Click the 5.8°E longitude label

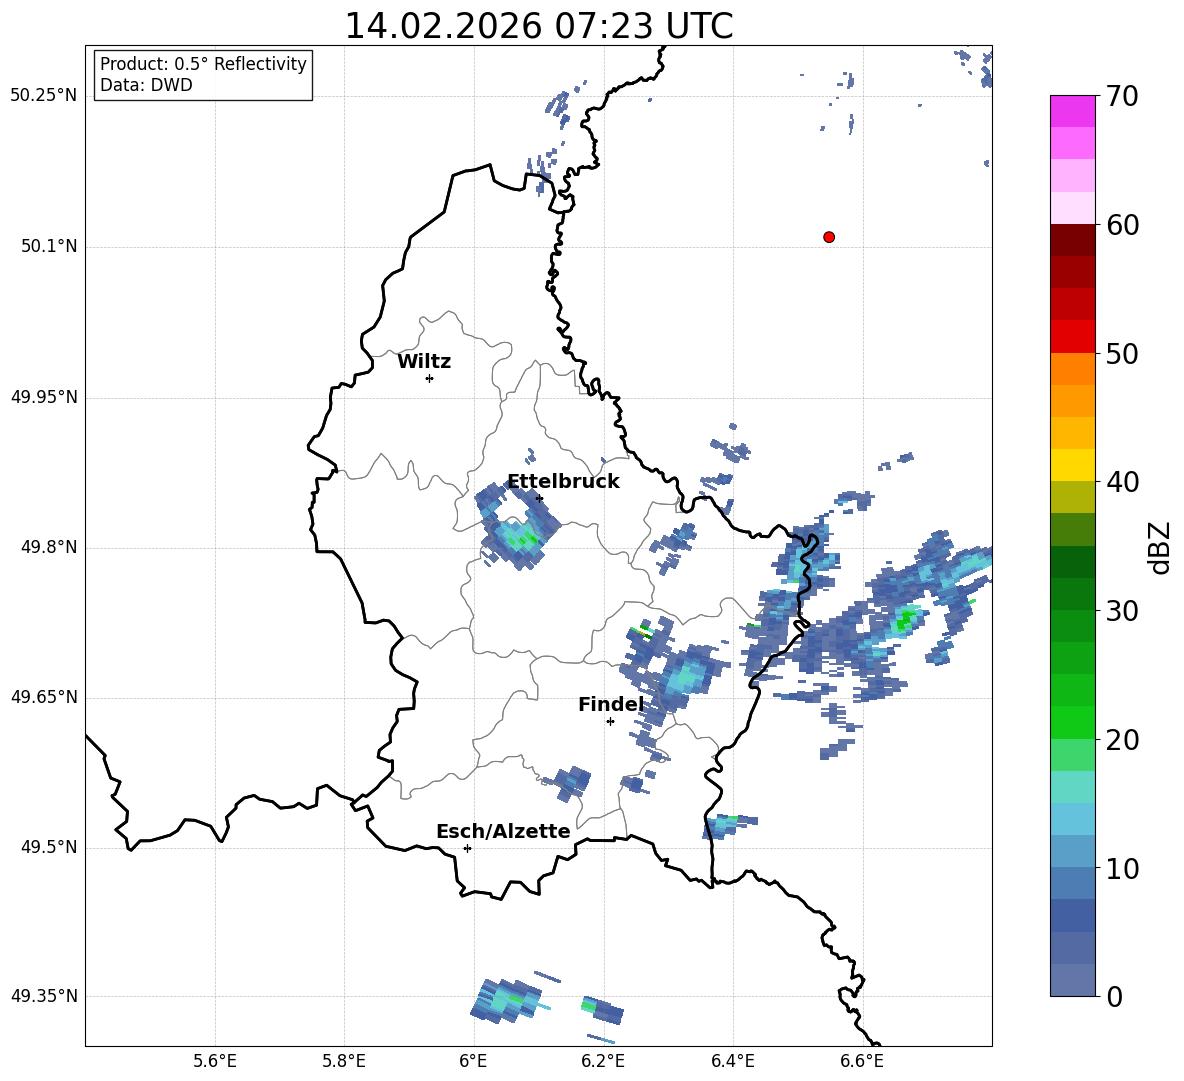point(344,1061)
